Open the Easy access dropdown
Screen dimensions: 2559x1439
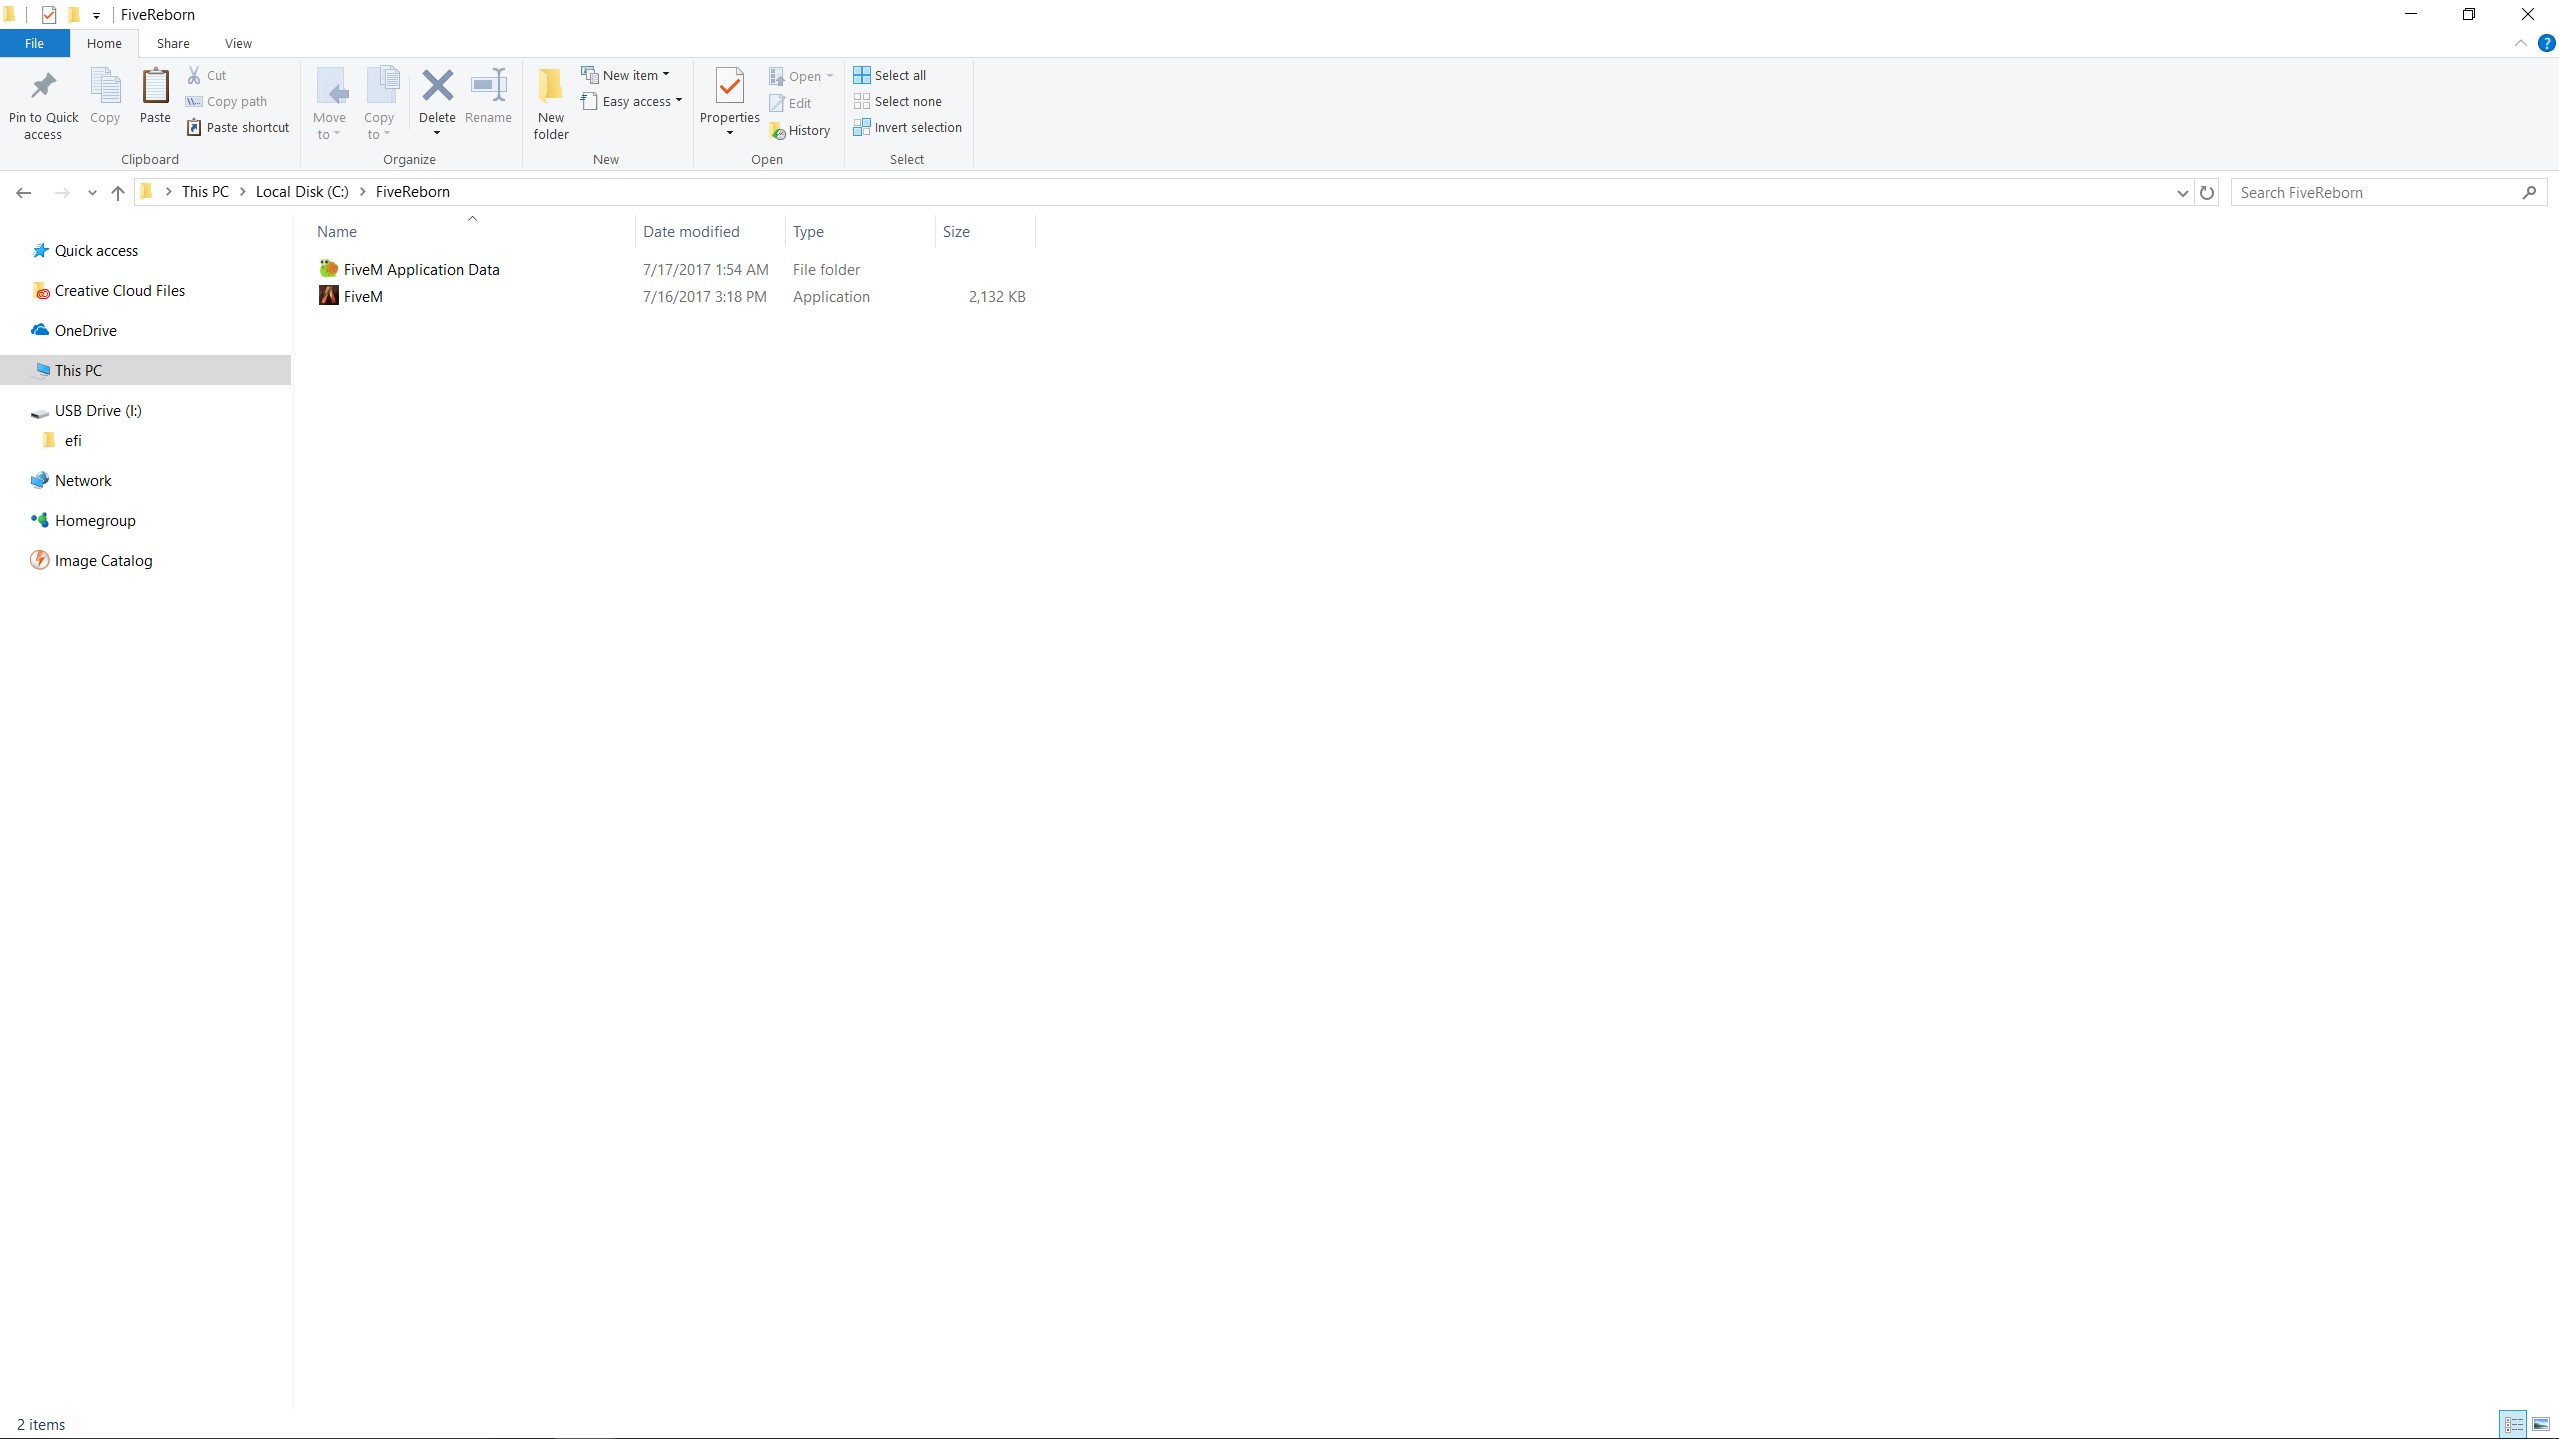click(632, 101)
